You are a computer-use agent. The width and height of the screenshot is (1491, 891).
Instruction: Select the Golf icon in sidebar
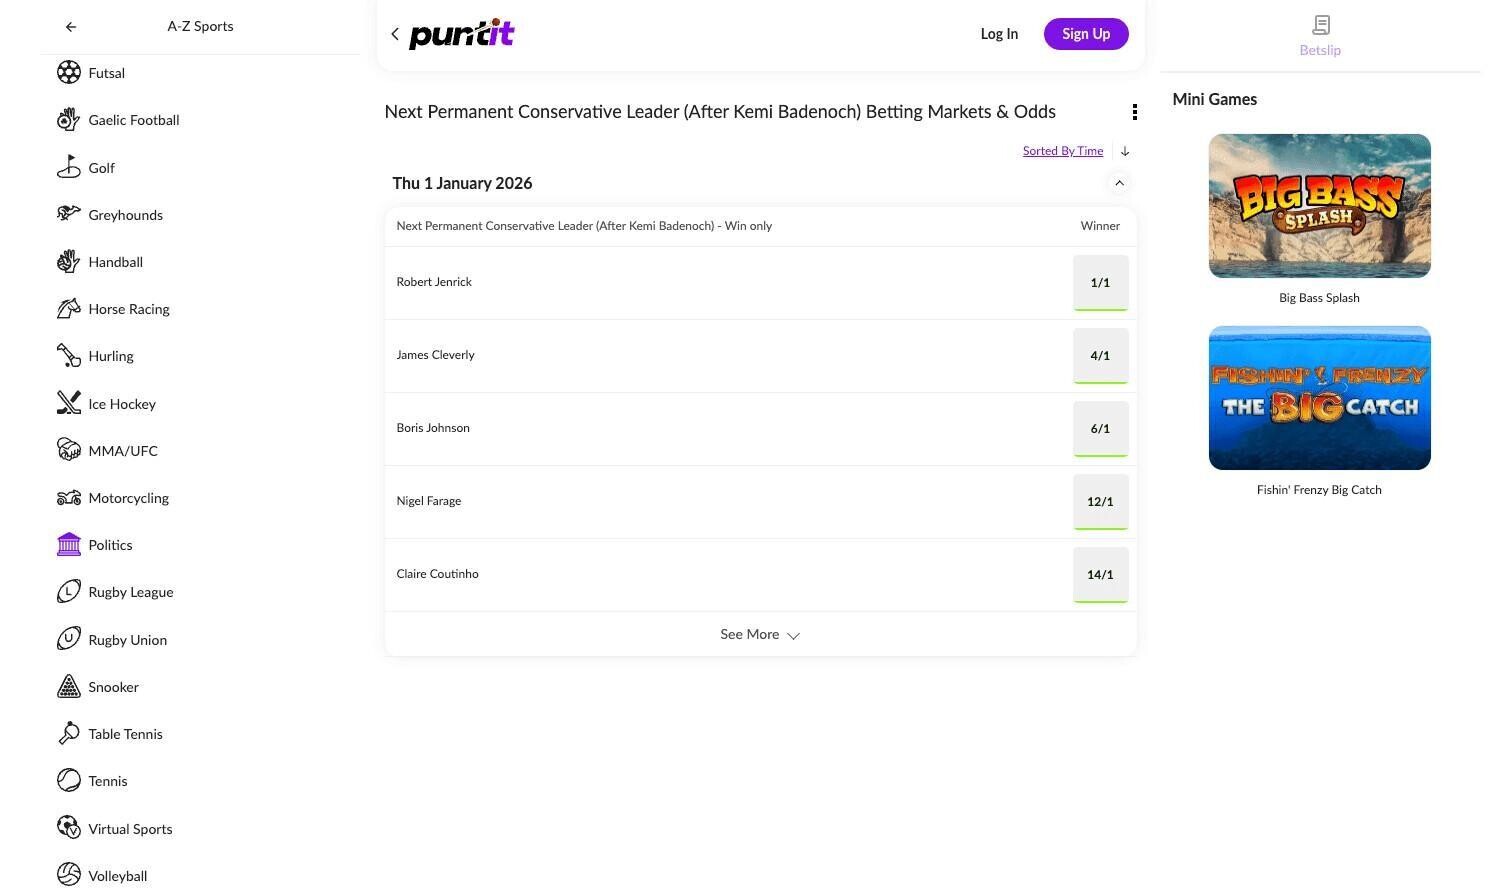(x=69, y=167)
